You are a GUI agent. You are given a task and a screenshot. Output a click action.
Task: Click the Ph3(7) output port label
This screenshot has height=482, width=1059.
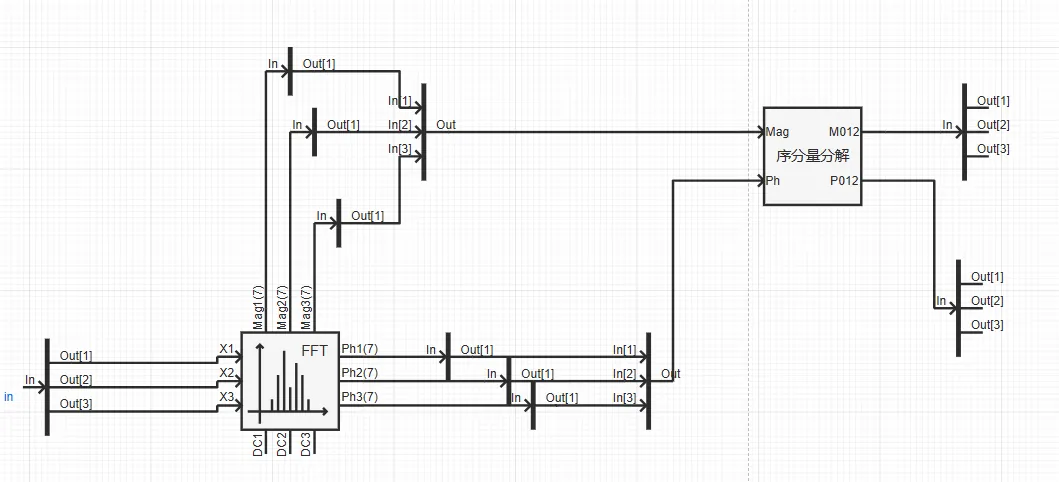tap(360, 397)
